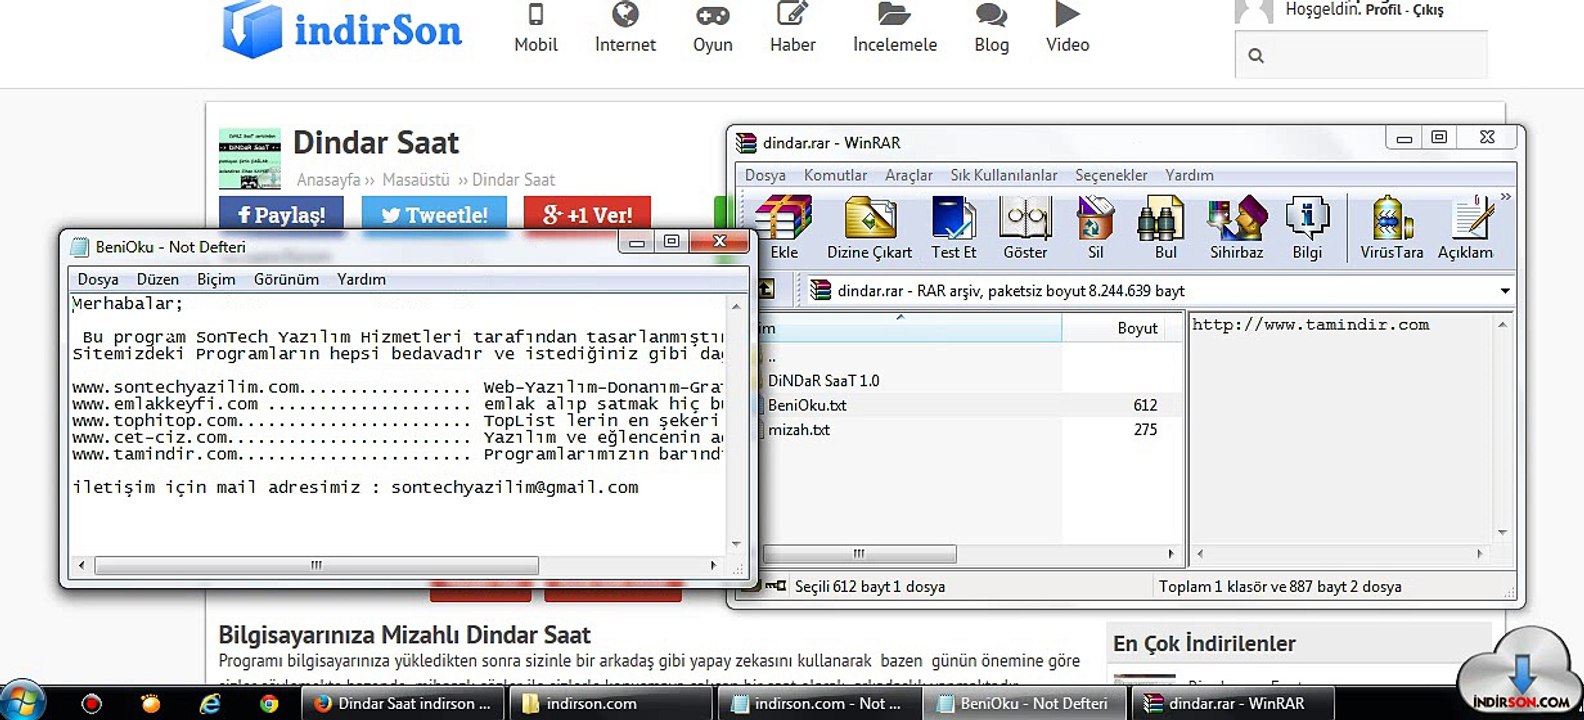Screen dimensions: 1584x720
Task: Click the Göster view icon in WinRAR
Action: click(1025, 229)
